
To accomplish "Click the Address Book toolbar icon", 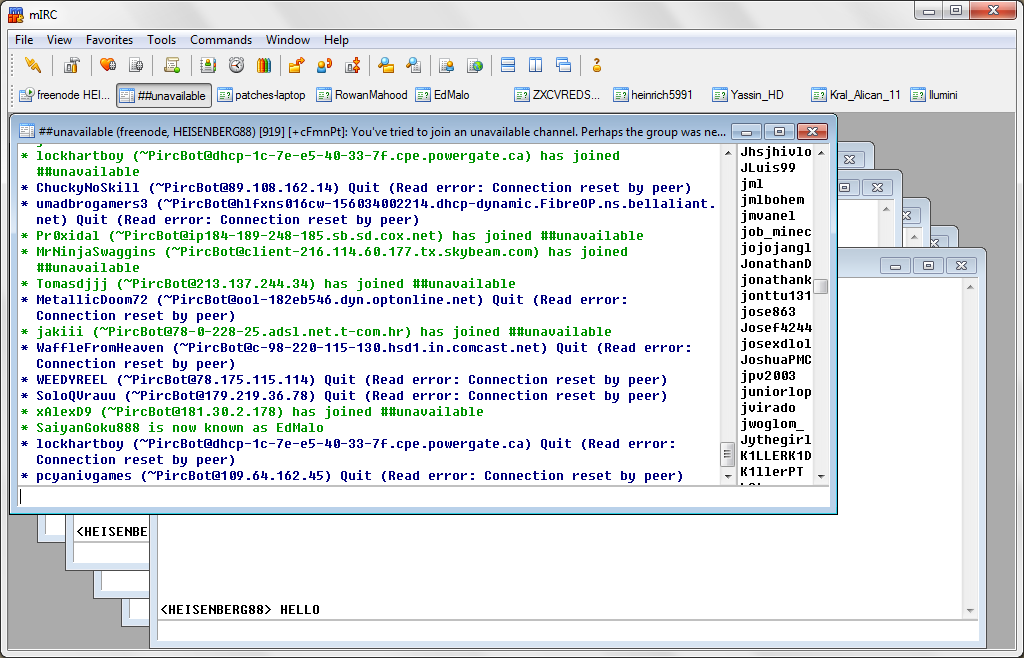I will click(x=208, y=66).
